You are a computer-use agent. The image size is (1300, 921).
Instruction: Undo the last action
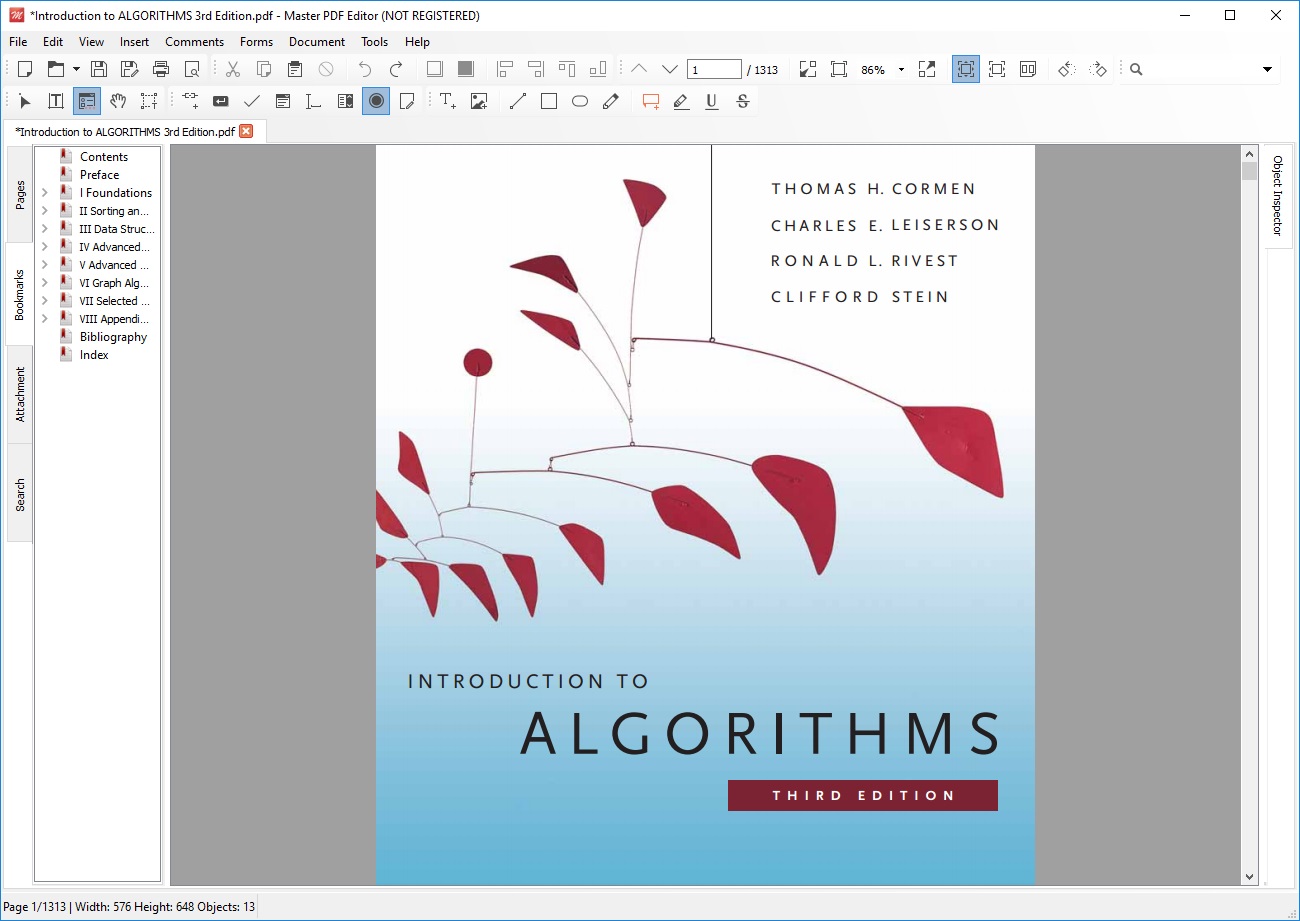(364, 69)
